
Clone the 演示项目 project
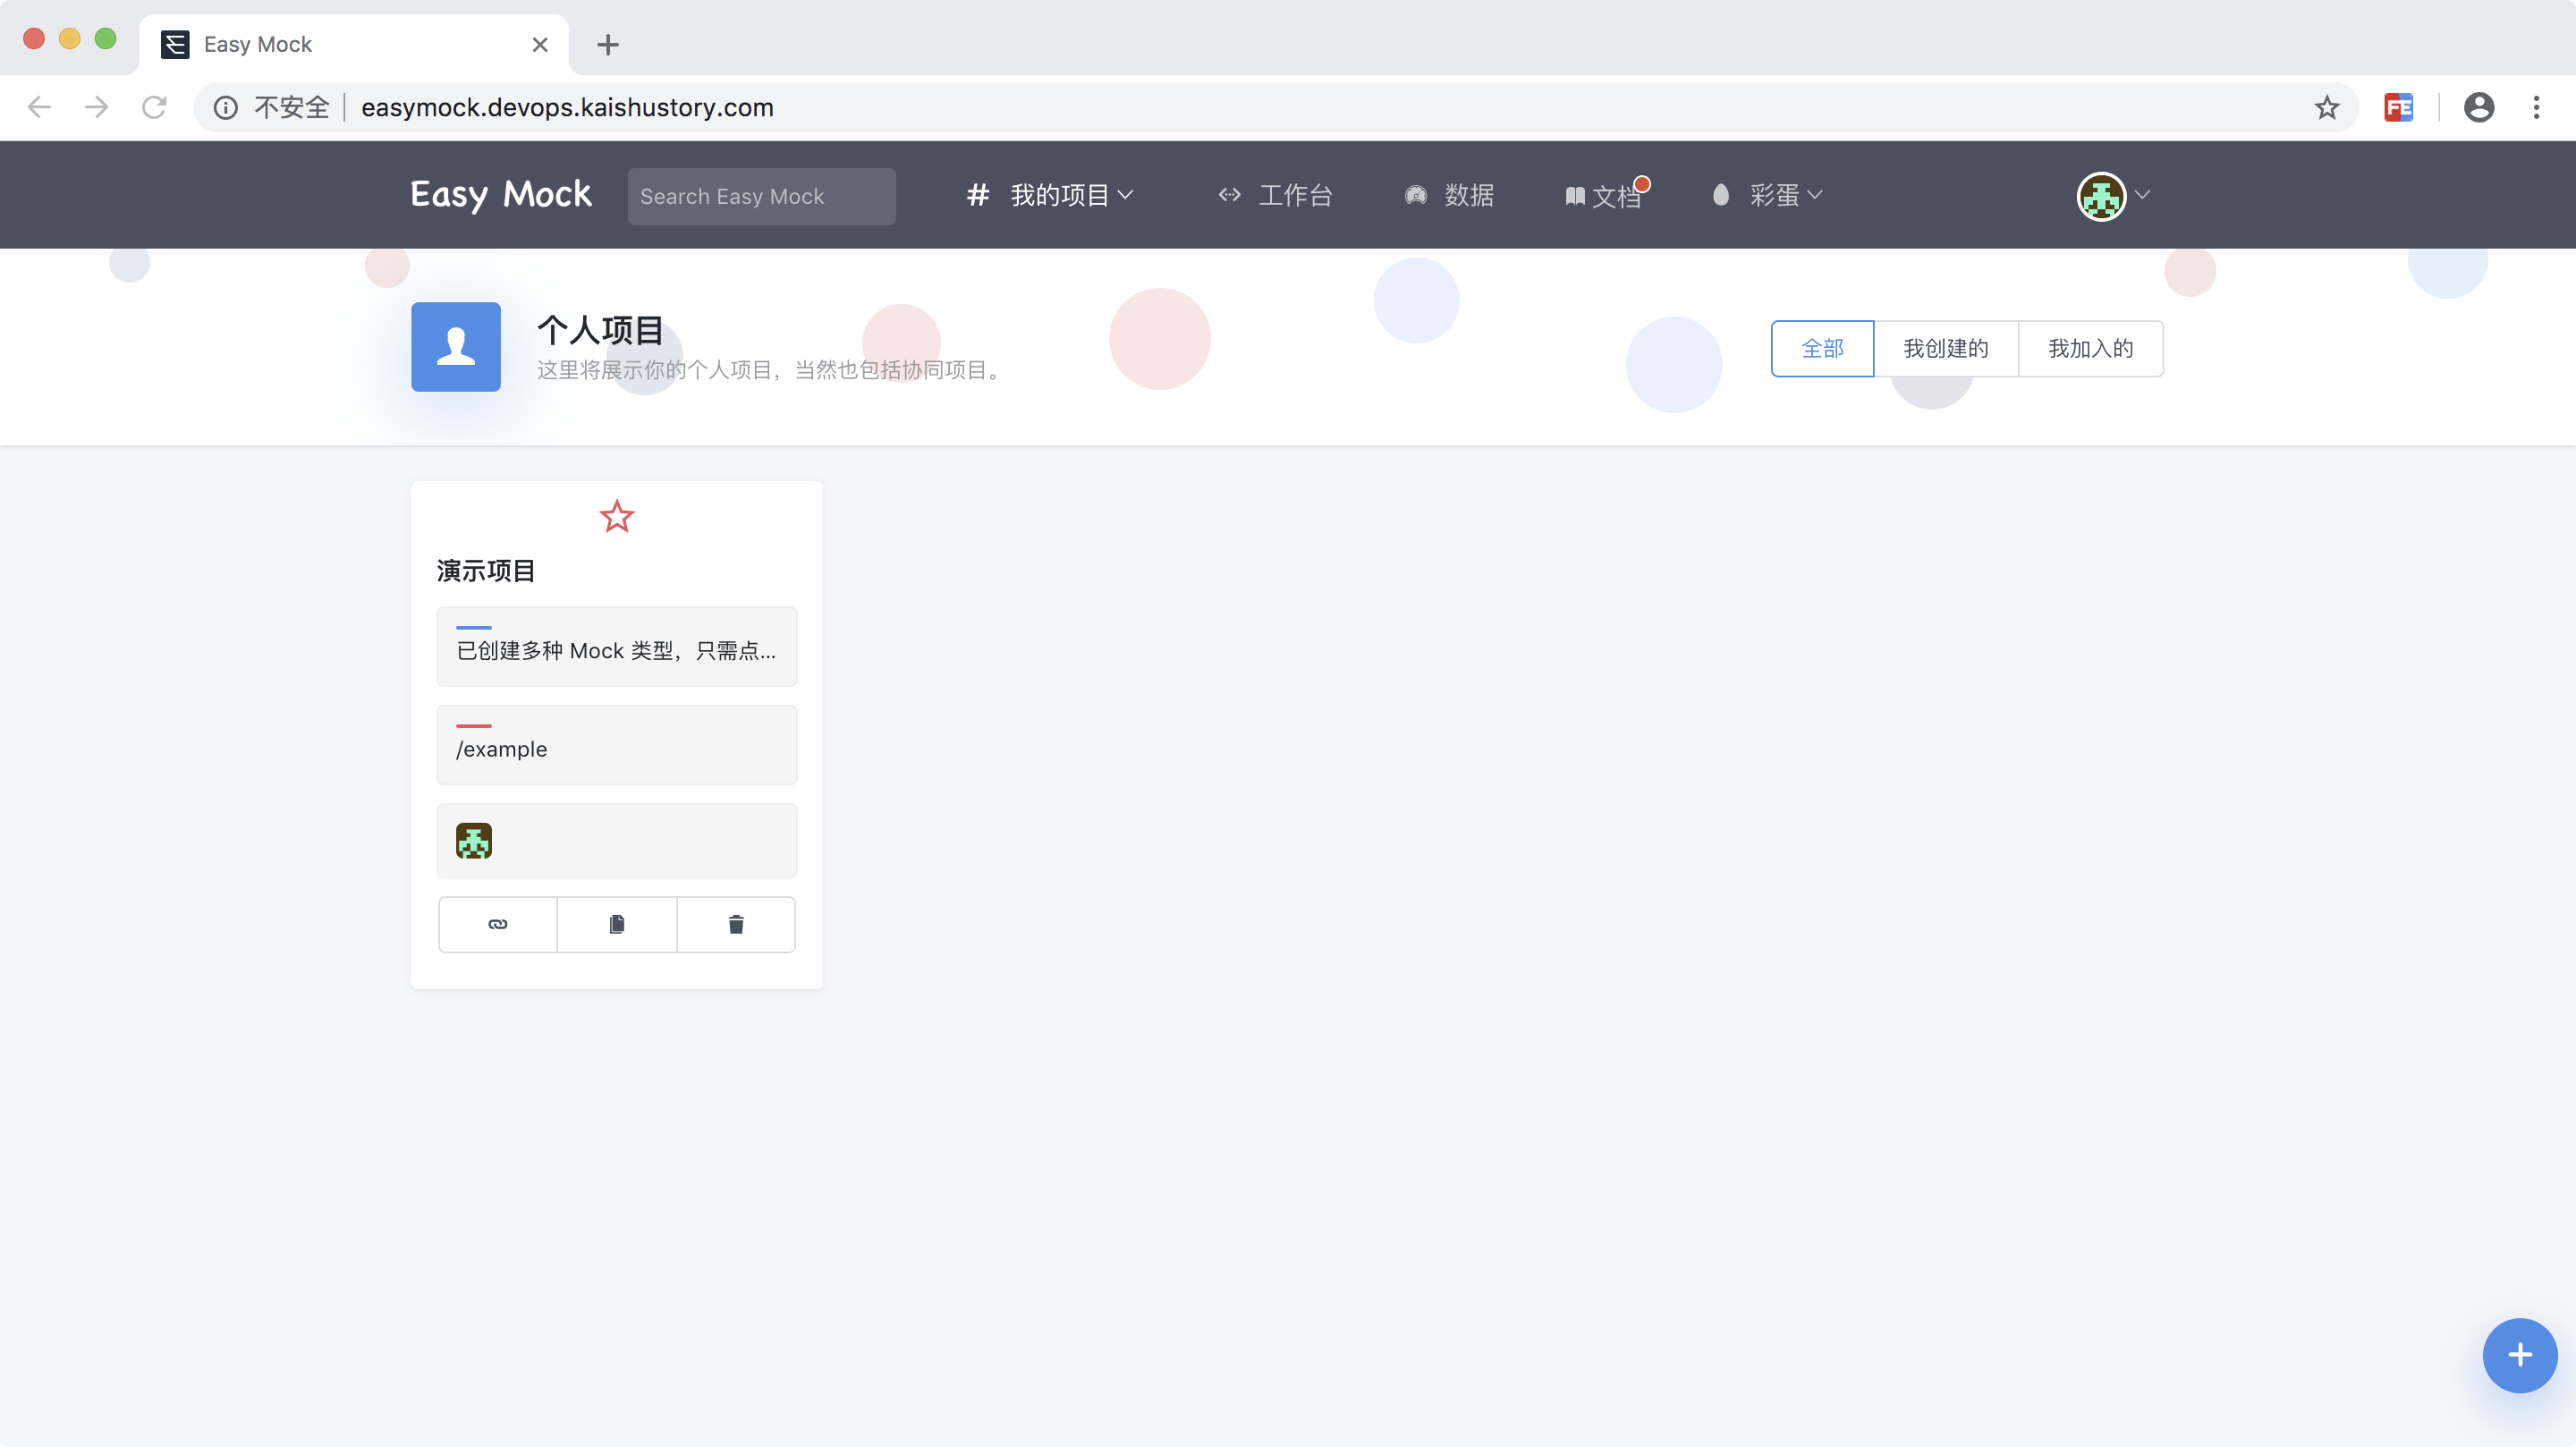click(x=617, y=925)
